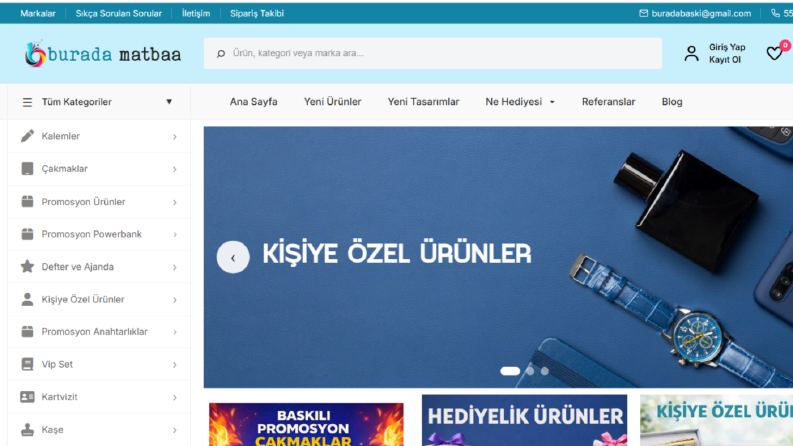
Task: Click the search magnifier icon
Action: click(221, 53)
